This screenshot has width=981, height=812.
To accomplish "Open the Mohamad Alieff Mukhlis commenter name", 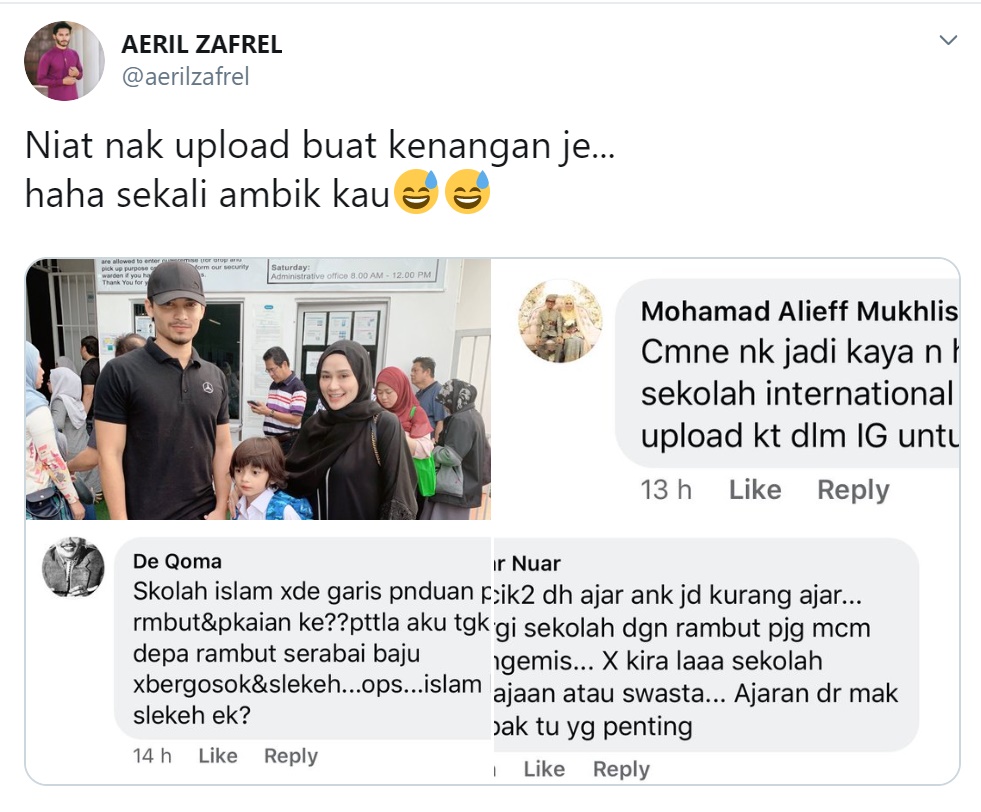I will [x=799, y=311].
